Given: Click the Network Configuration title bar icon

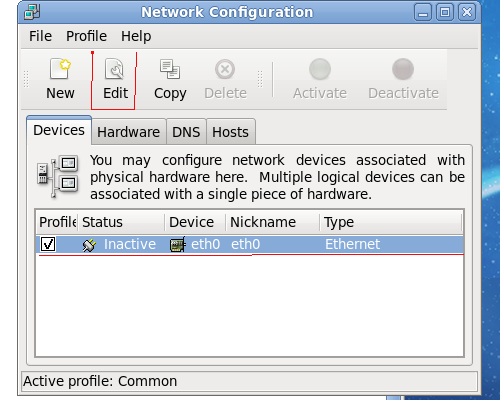Looking at the screenshot, I should (x=32, y=12).
